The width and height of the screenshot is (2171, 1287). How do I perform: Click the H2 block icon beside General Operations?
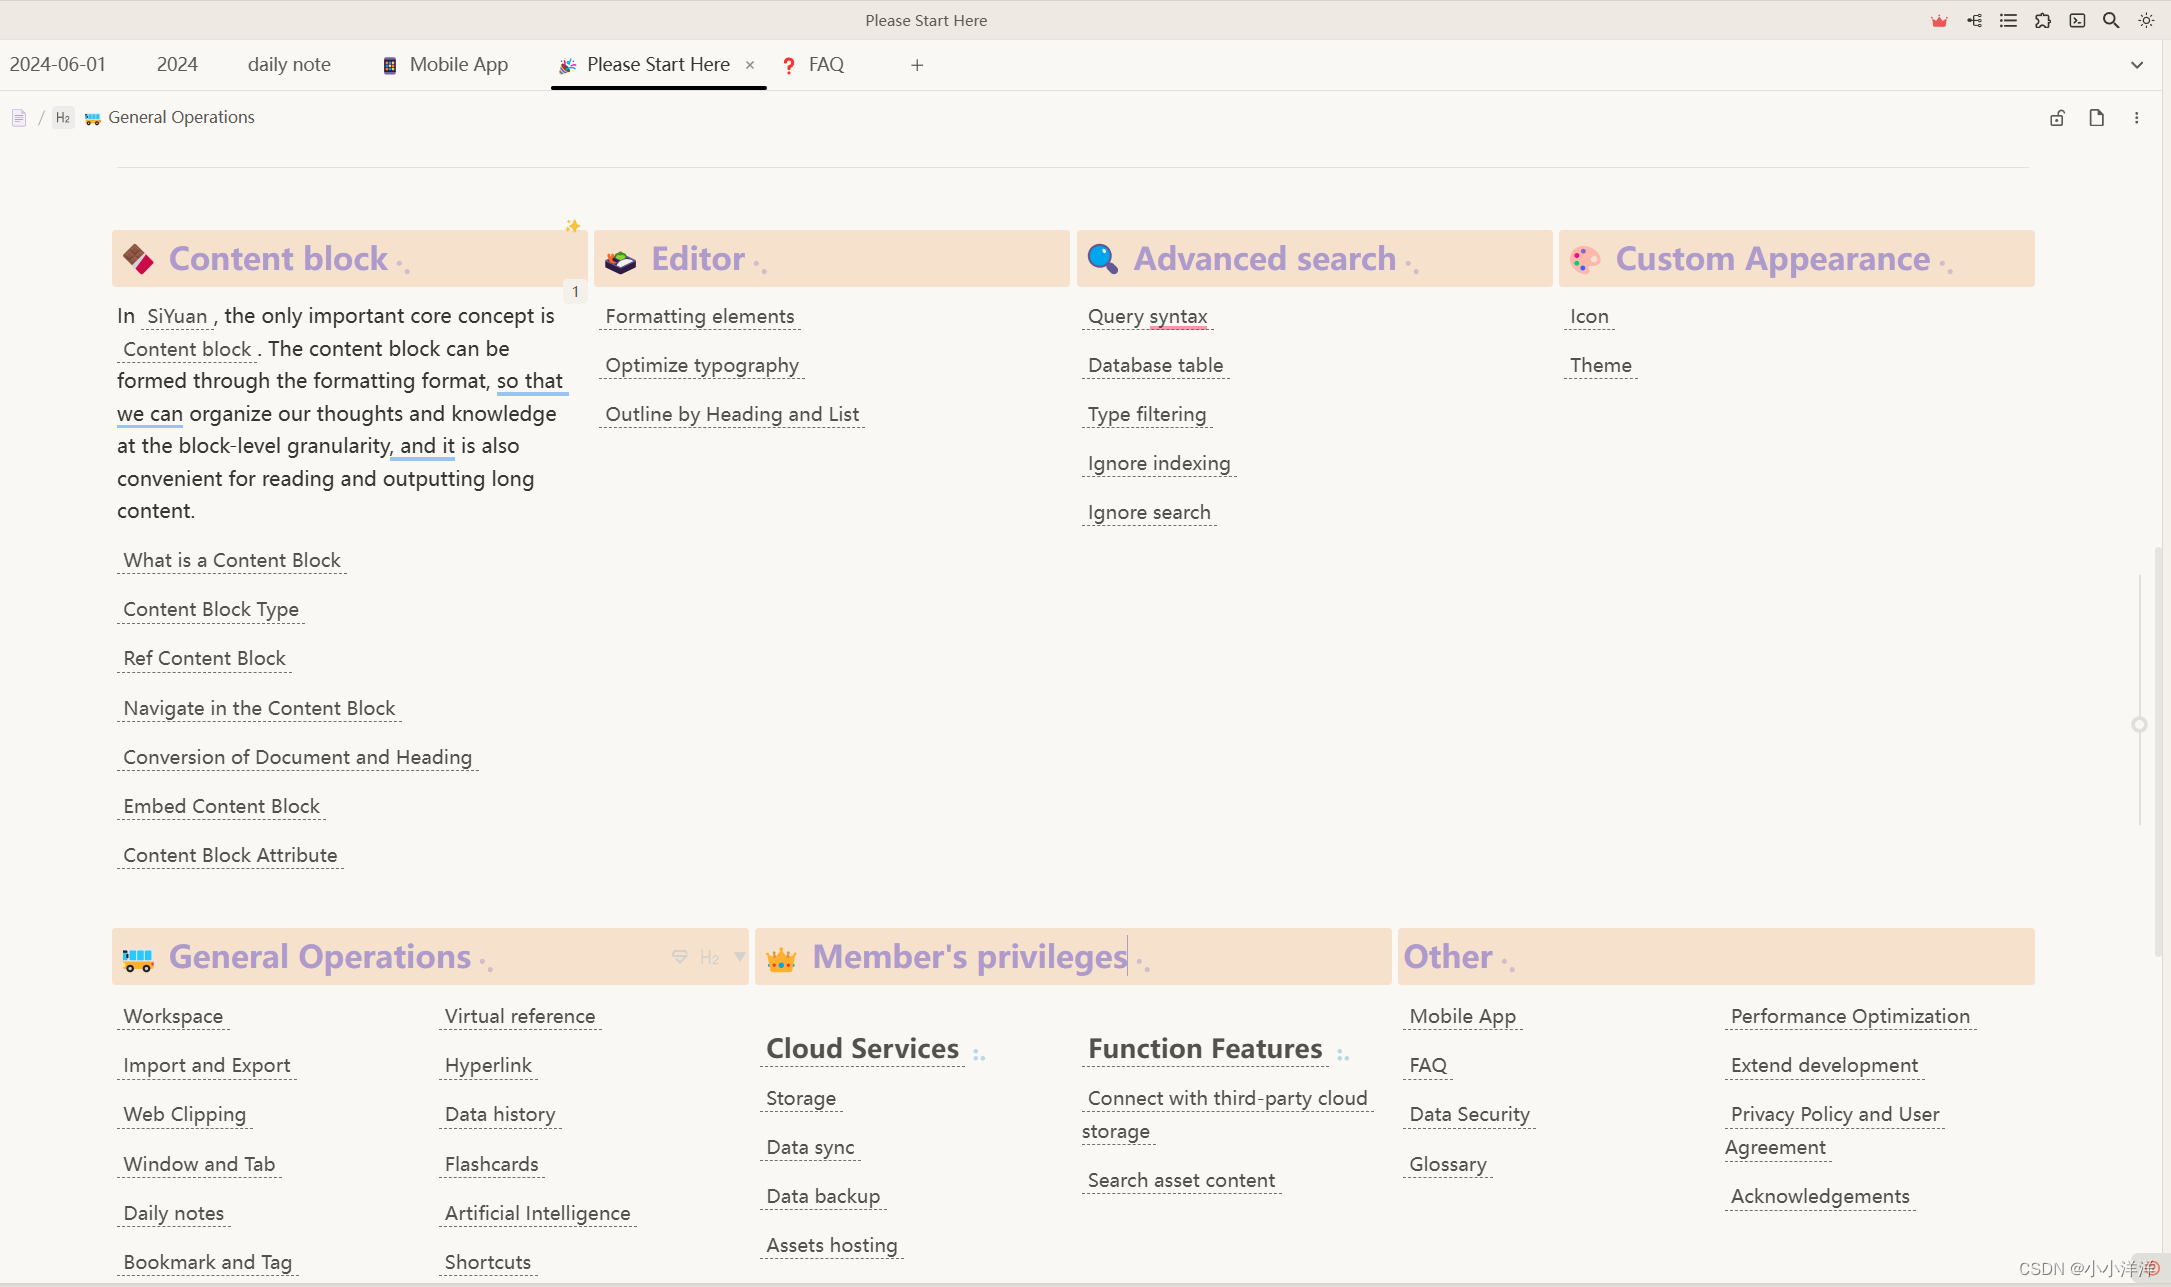[x=709, y=957]
